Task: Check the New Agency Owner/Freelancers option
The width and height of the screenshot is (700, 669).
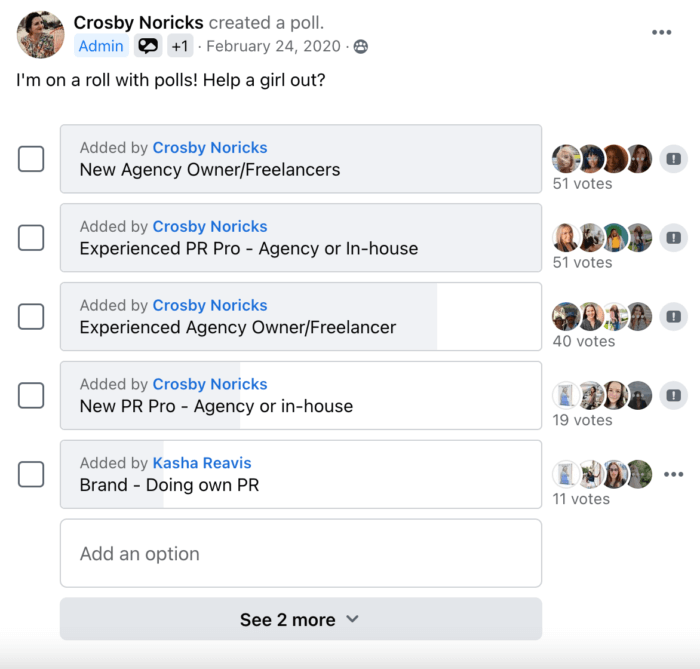Action: click(31, 158)
